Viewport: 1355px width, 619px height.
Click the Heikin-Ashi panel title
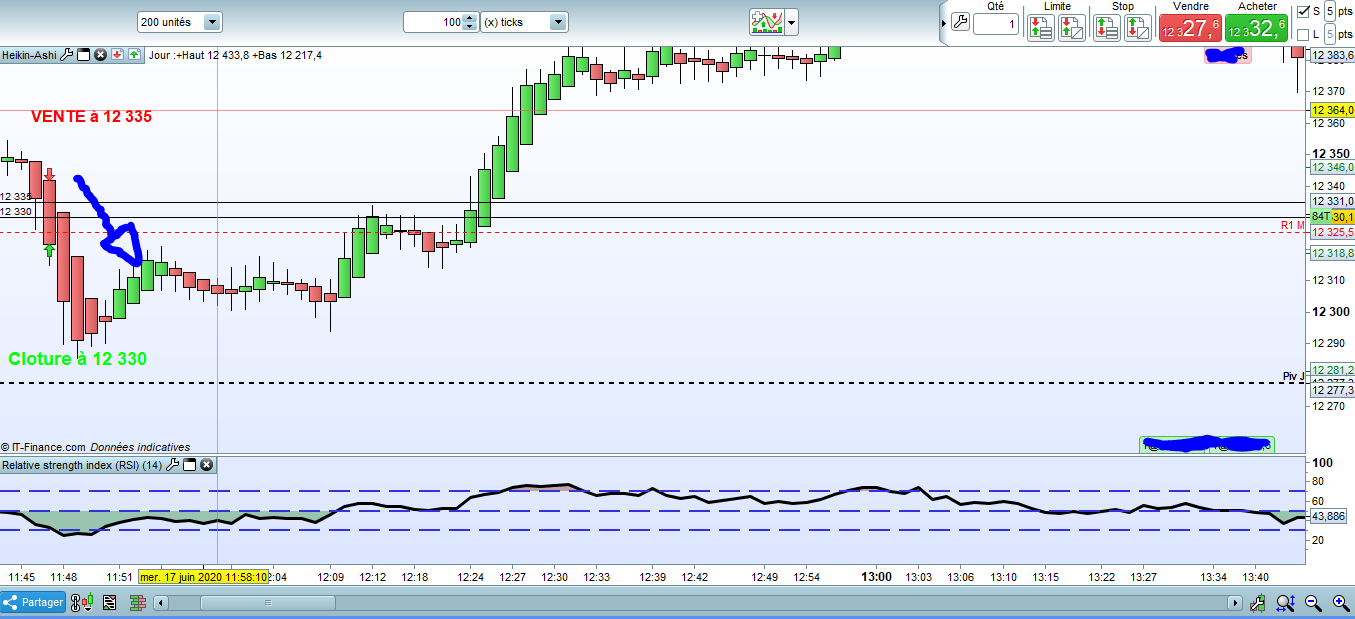click(29, 55)
